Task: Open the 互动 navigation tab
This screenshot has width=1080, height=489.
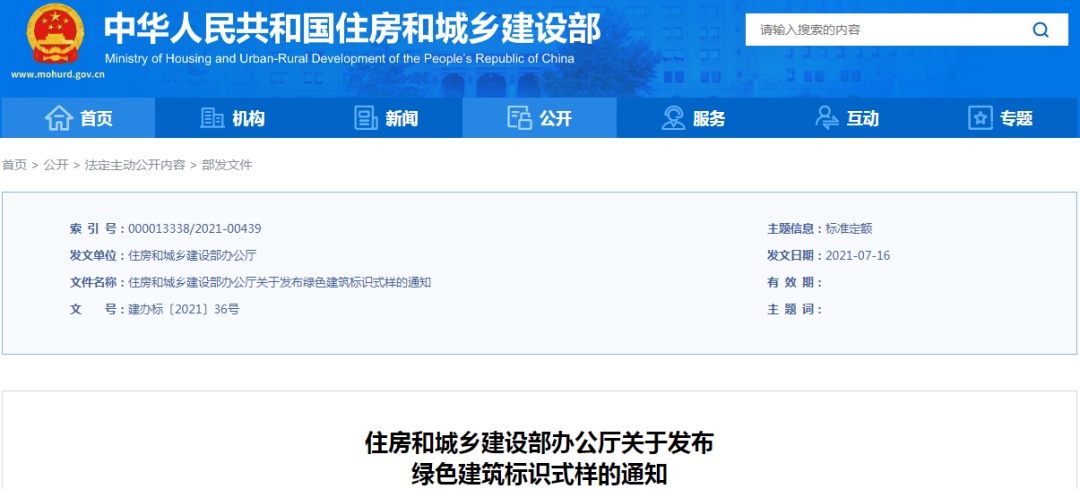Action: coord(847,118)
